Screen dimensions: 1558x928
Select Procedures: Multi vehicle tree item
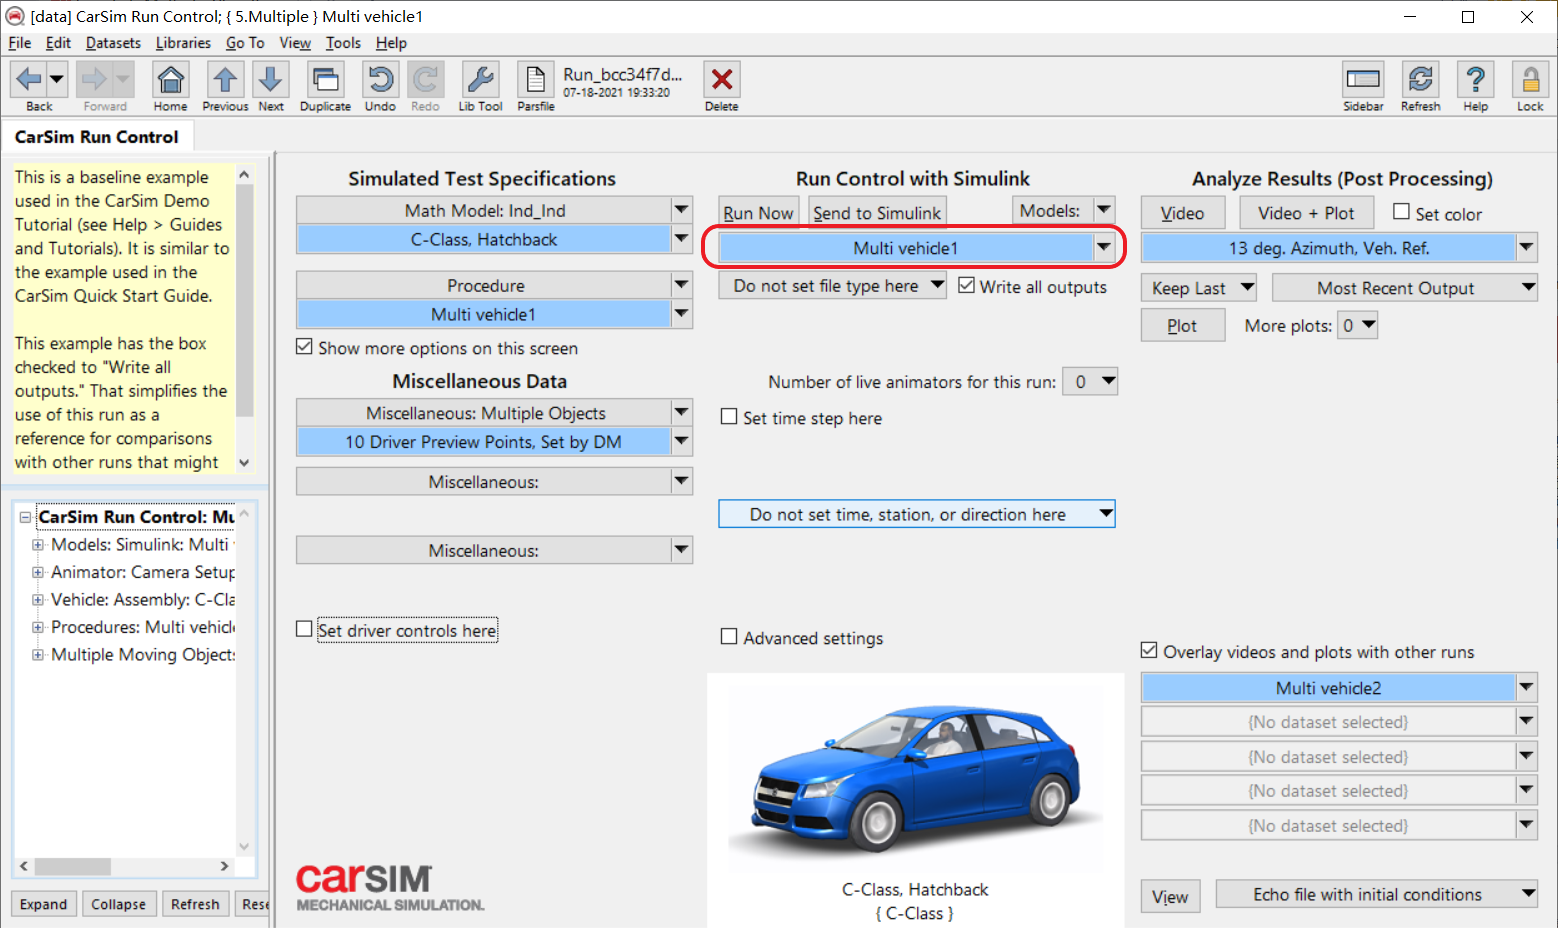(x=142, y=627)
